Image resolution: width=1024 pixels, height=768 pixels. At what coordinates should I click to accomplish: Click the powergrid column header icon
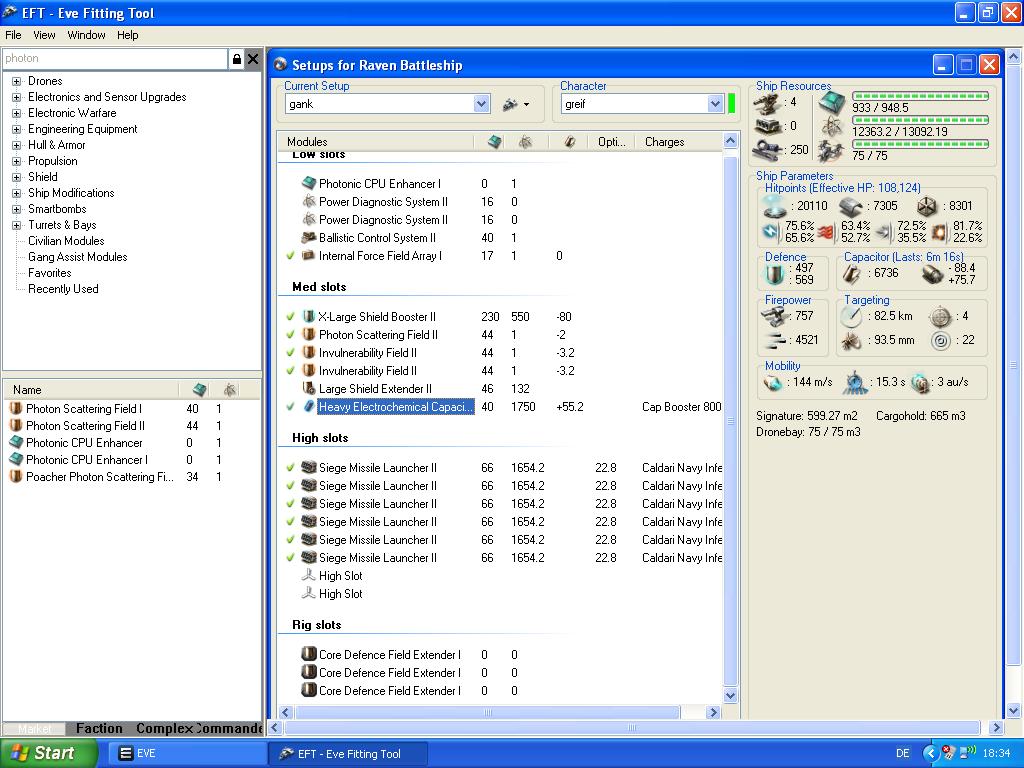tap(525, 142)
